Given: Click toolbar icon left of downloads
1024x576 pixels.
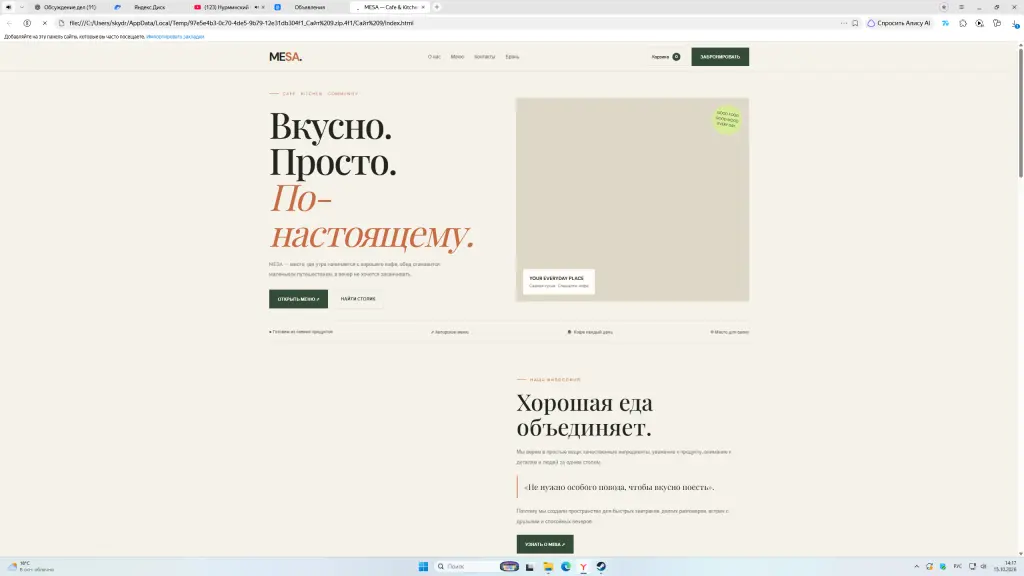Looking at the screenshot, I should pyautogui.click(x=997, y=23).
